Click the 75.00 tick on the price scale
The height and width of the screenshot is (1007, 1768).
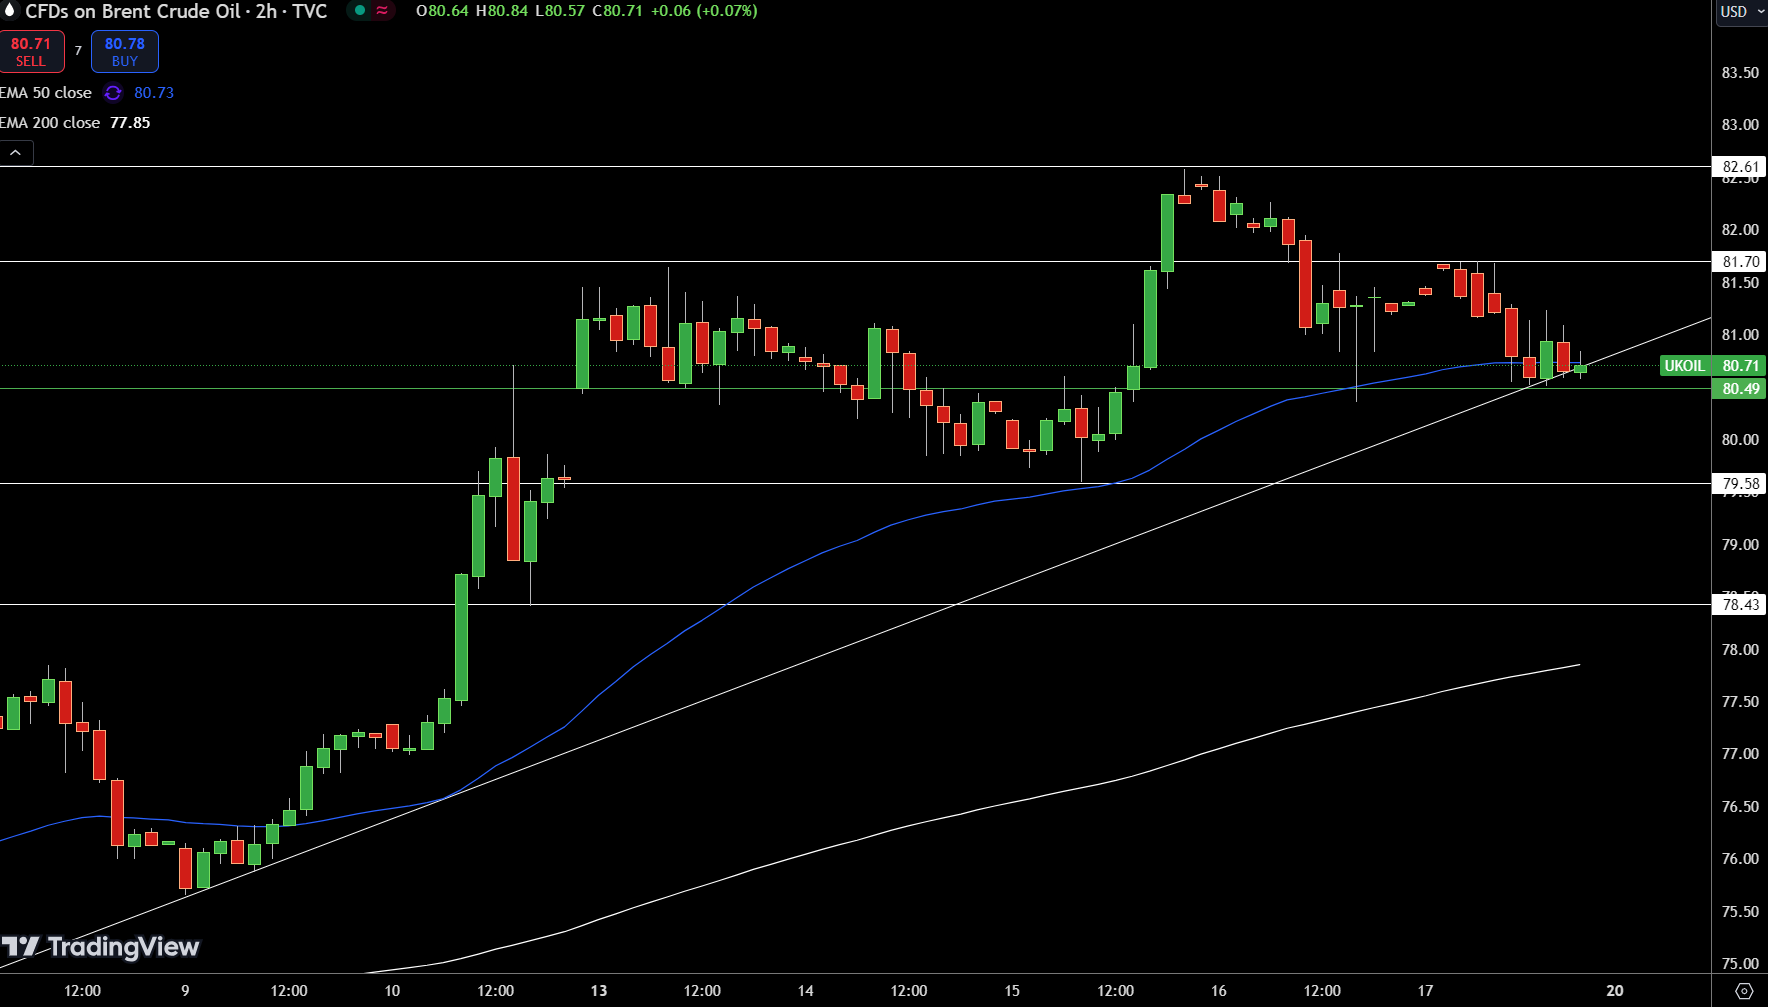tap(1740, 964)
